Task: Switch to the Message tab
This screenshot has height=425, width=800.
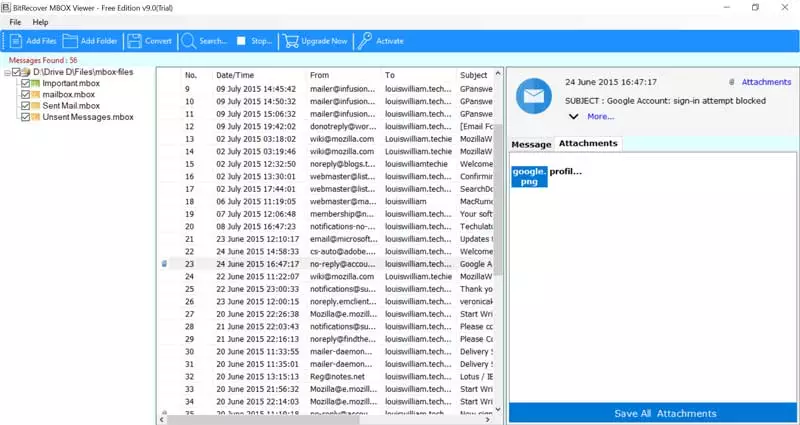Action: pyautogui.click(x=531, y=144)
